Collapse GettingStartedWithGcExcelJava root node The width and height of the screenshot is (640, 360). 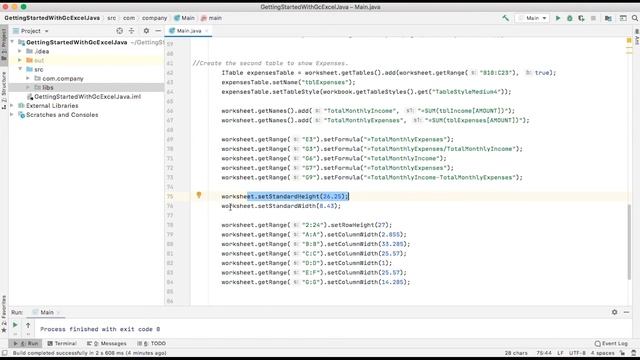point(12,42)
